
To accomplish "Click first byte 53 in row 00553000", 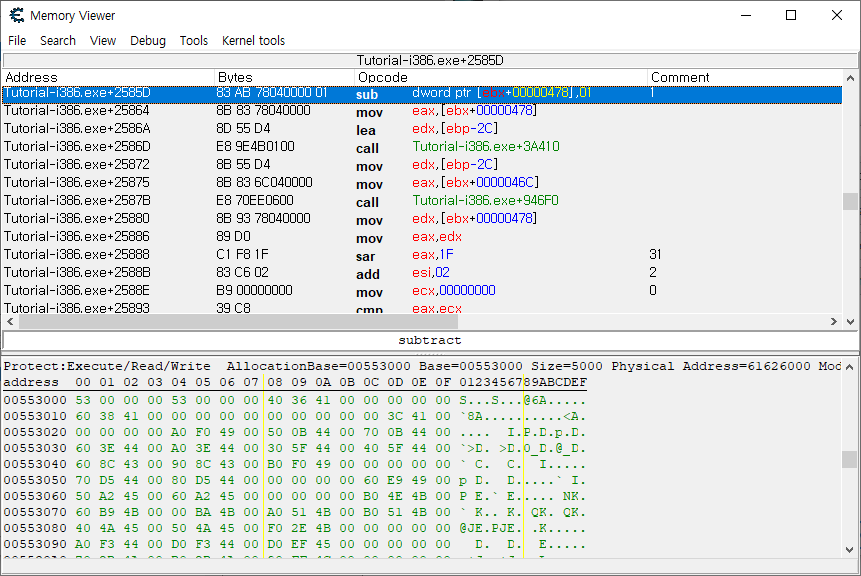I will point(83,400).
